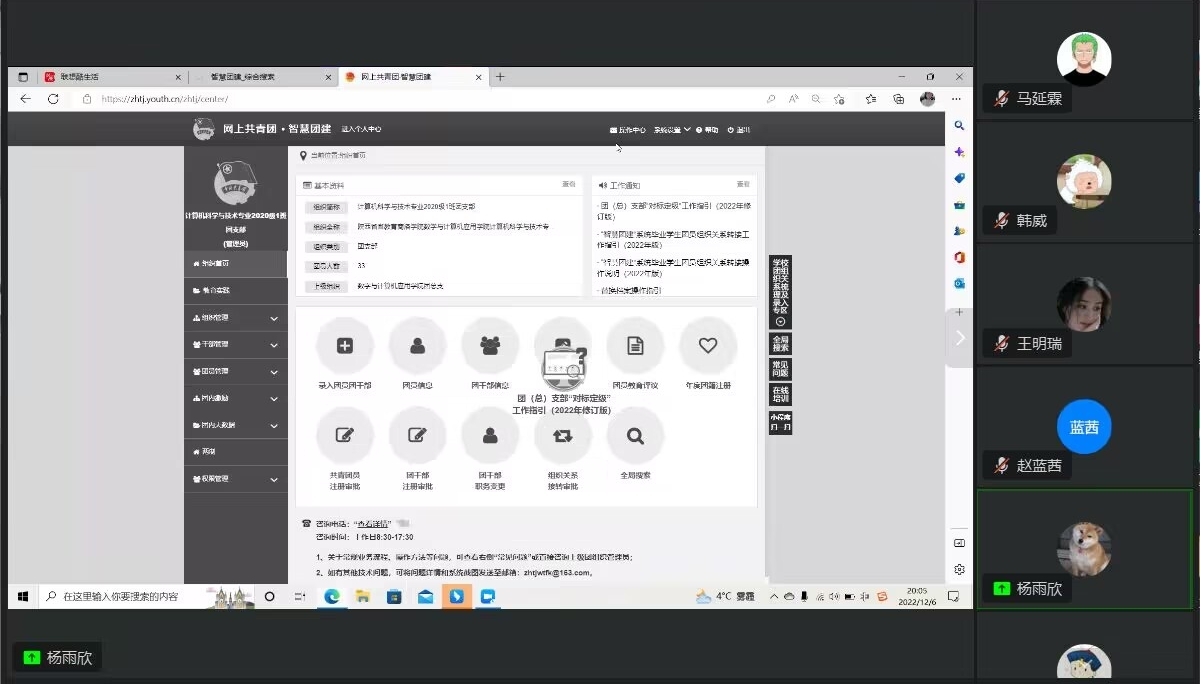Screen dimensions: 1201x684
Task: Open the 全局搜索 magnifier icon
Action: (x=635, y=436)
